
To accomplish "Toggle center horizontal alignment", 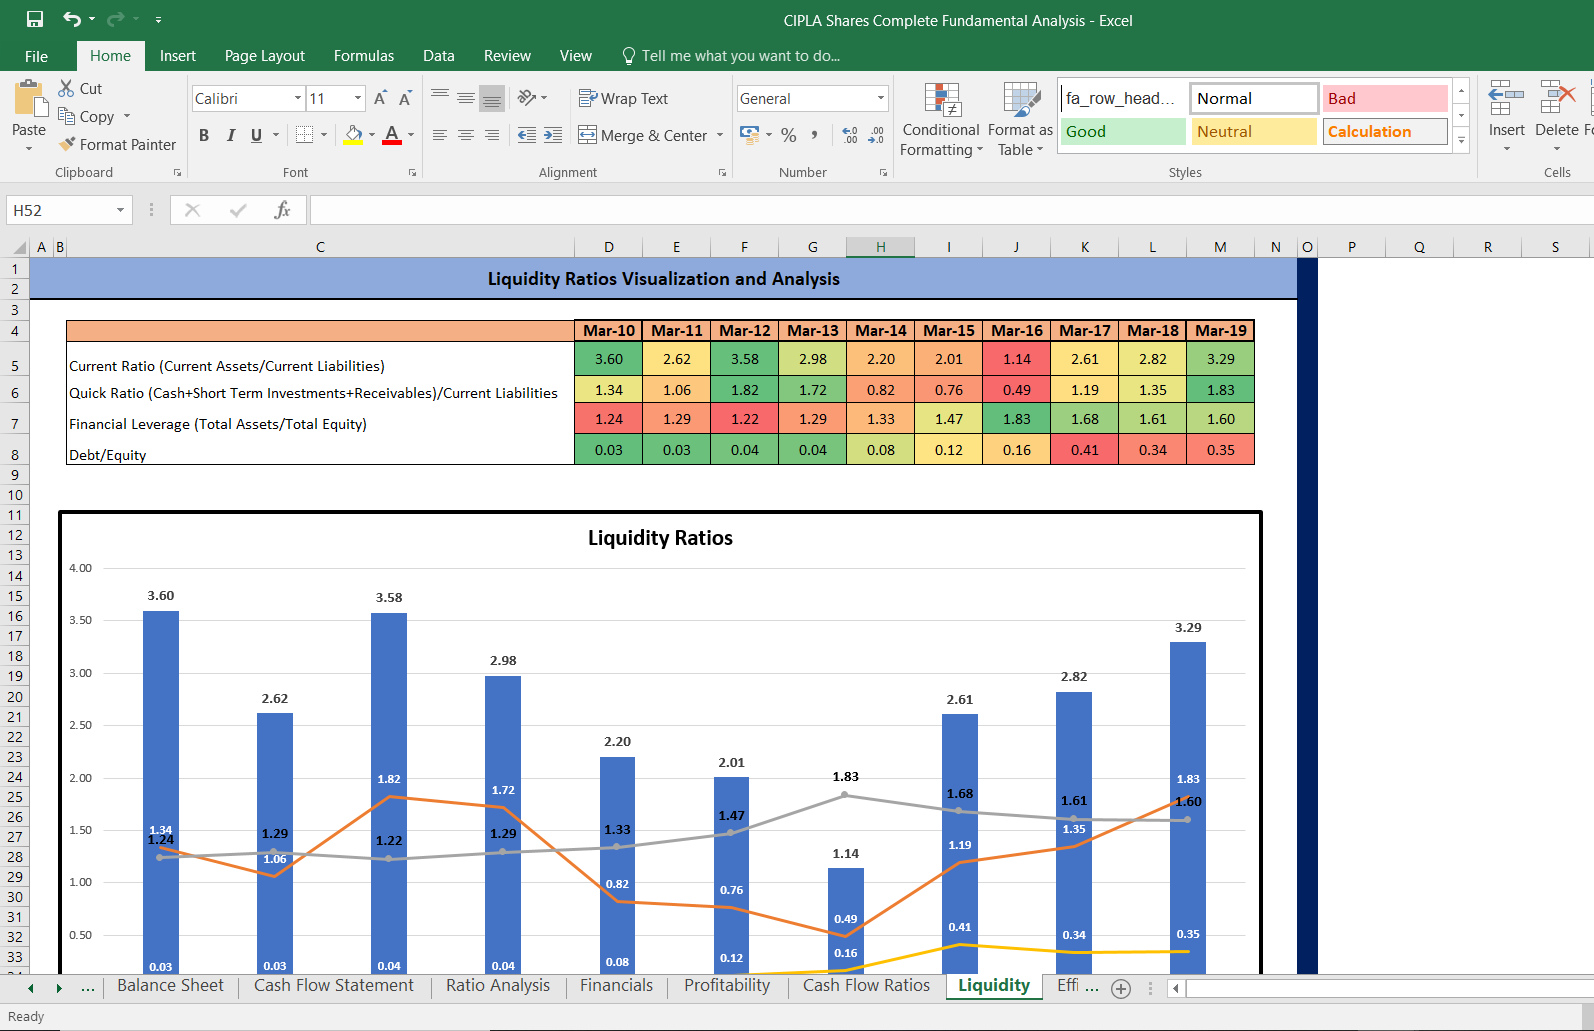I will tap(466, 135).
